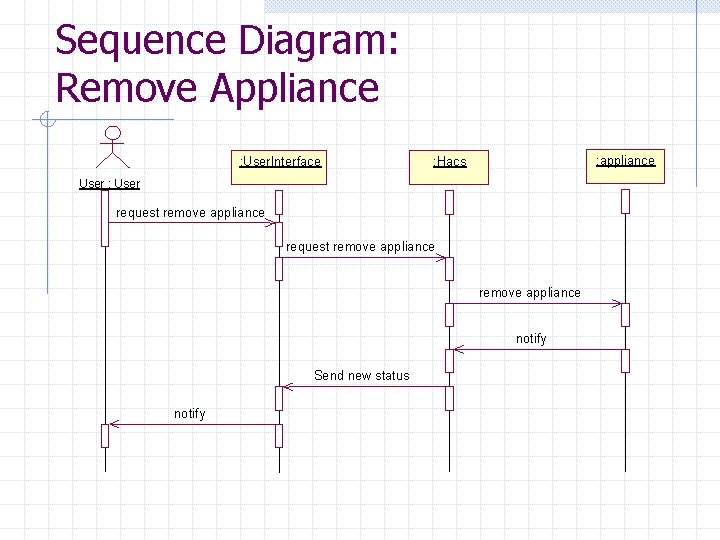Image resolution: width=720 pixels, height=540 pixels.
Task: Click 'request remove appliance' label from User
Action: [190, 213]
